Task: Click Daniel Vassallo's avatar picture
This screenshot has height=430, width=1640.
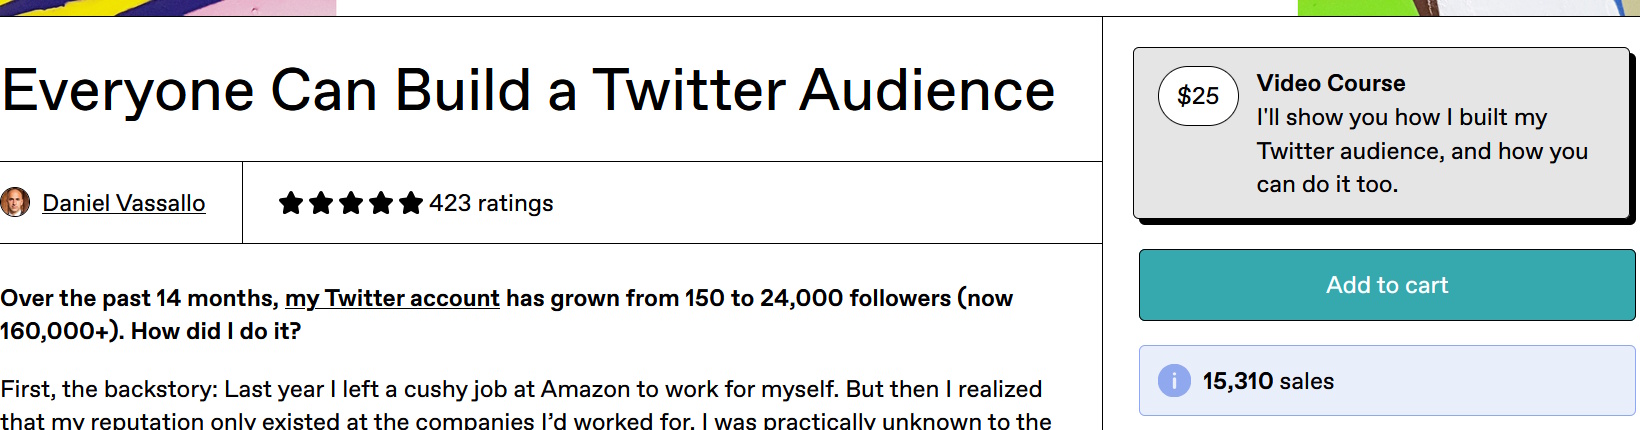Action: pyautogui.click(x=15, y=203)
